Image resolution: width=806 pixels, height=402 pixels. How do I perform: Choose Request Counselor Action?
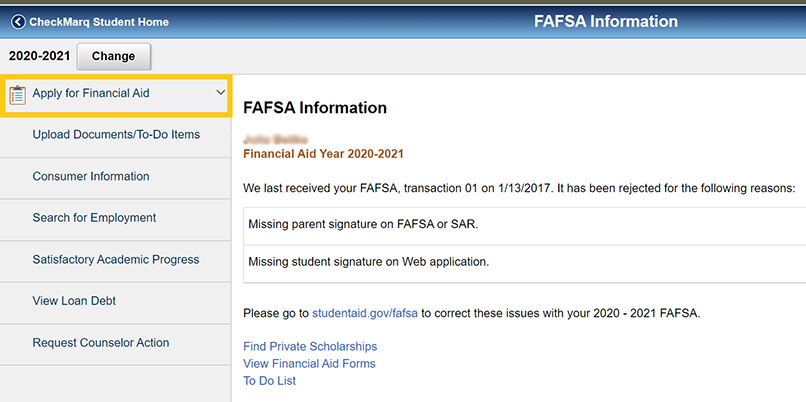101,343
